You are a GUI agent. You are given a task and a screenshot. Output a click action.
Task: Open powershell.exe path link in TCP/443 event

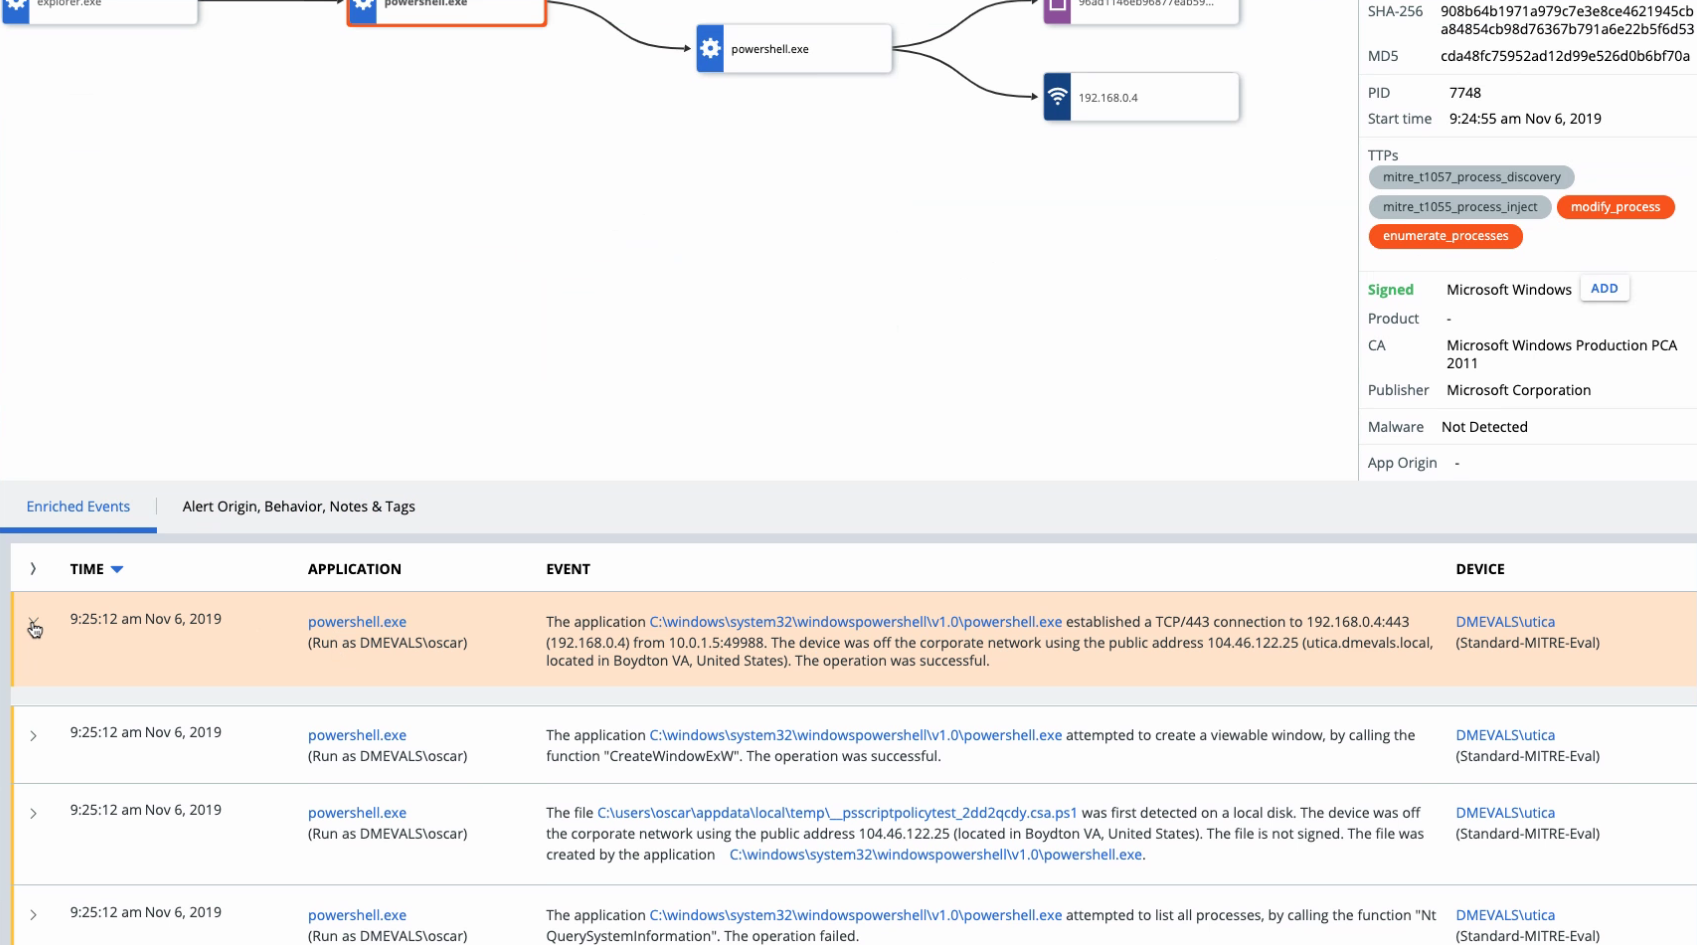click(855, 622)
